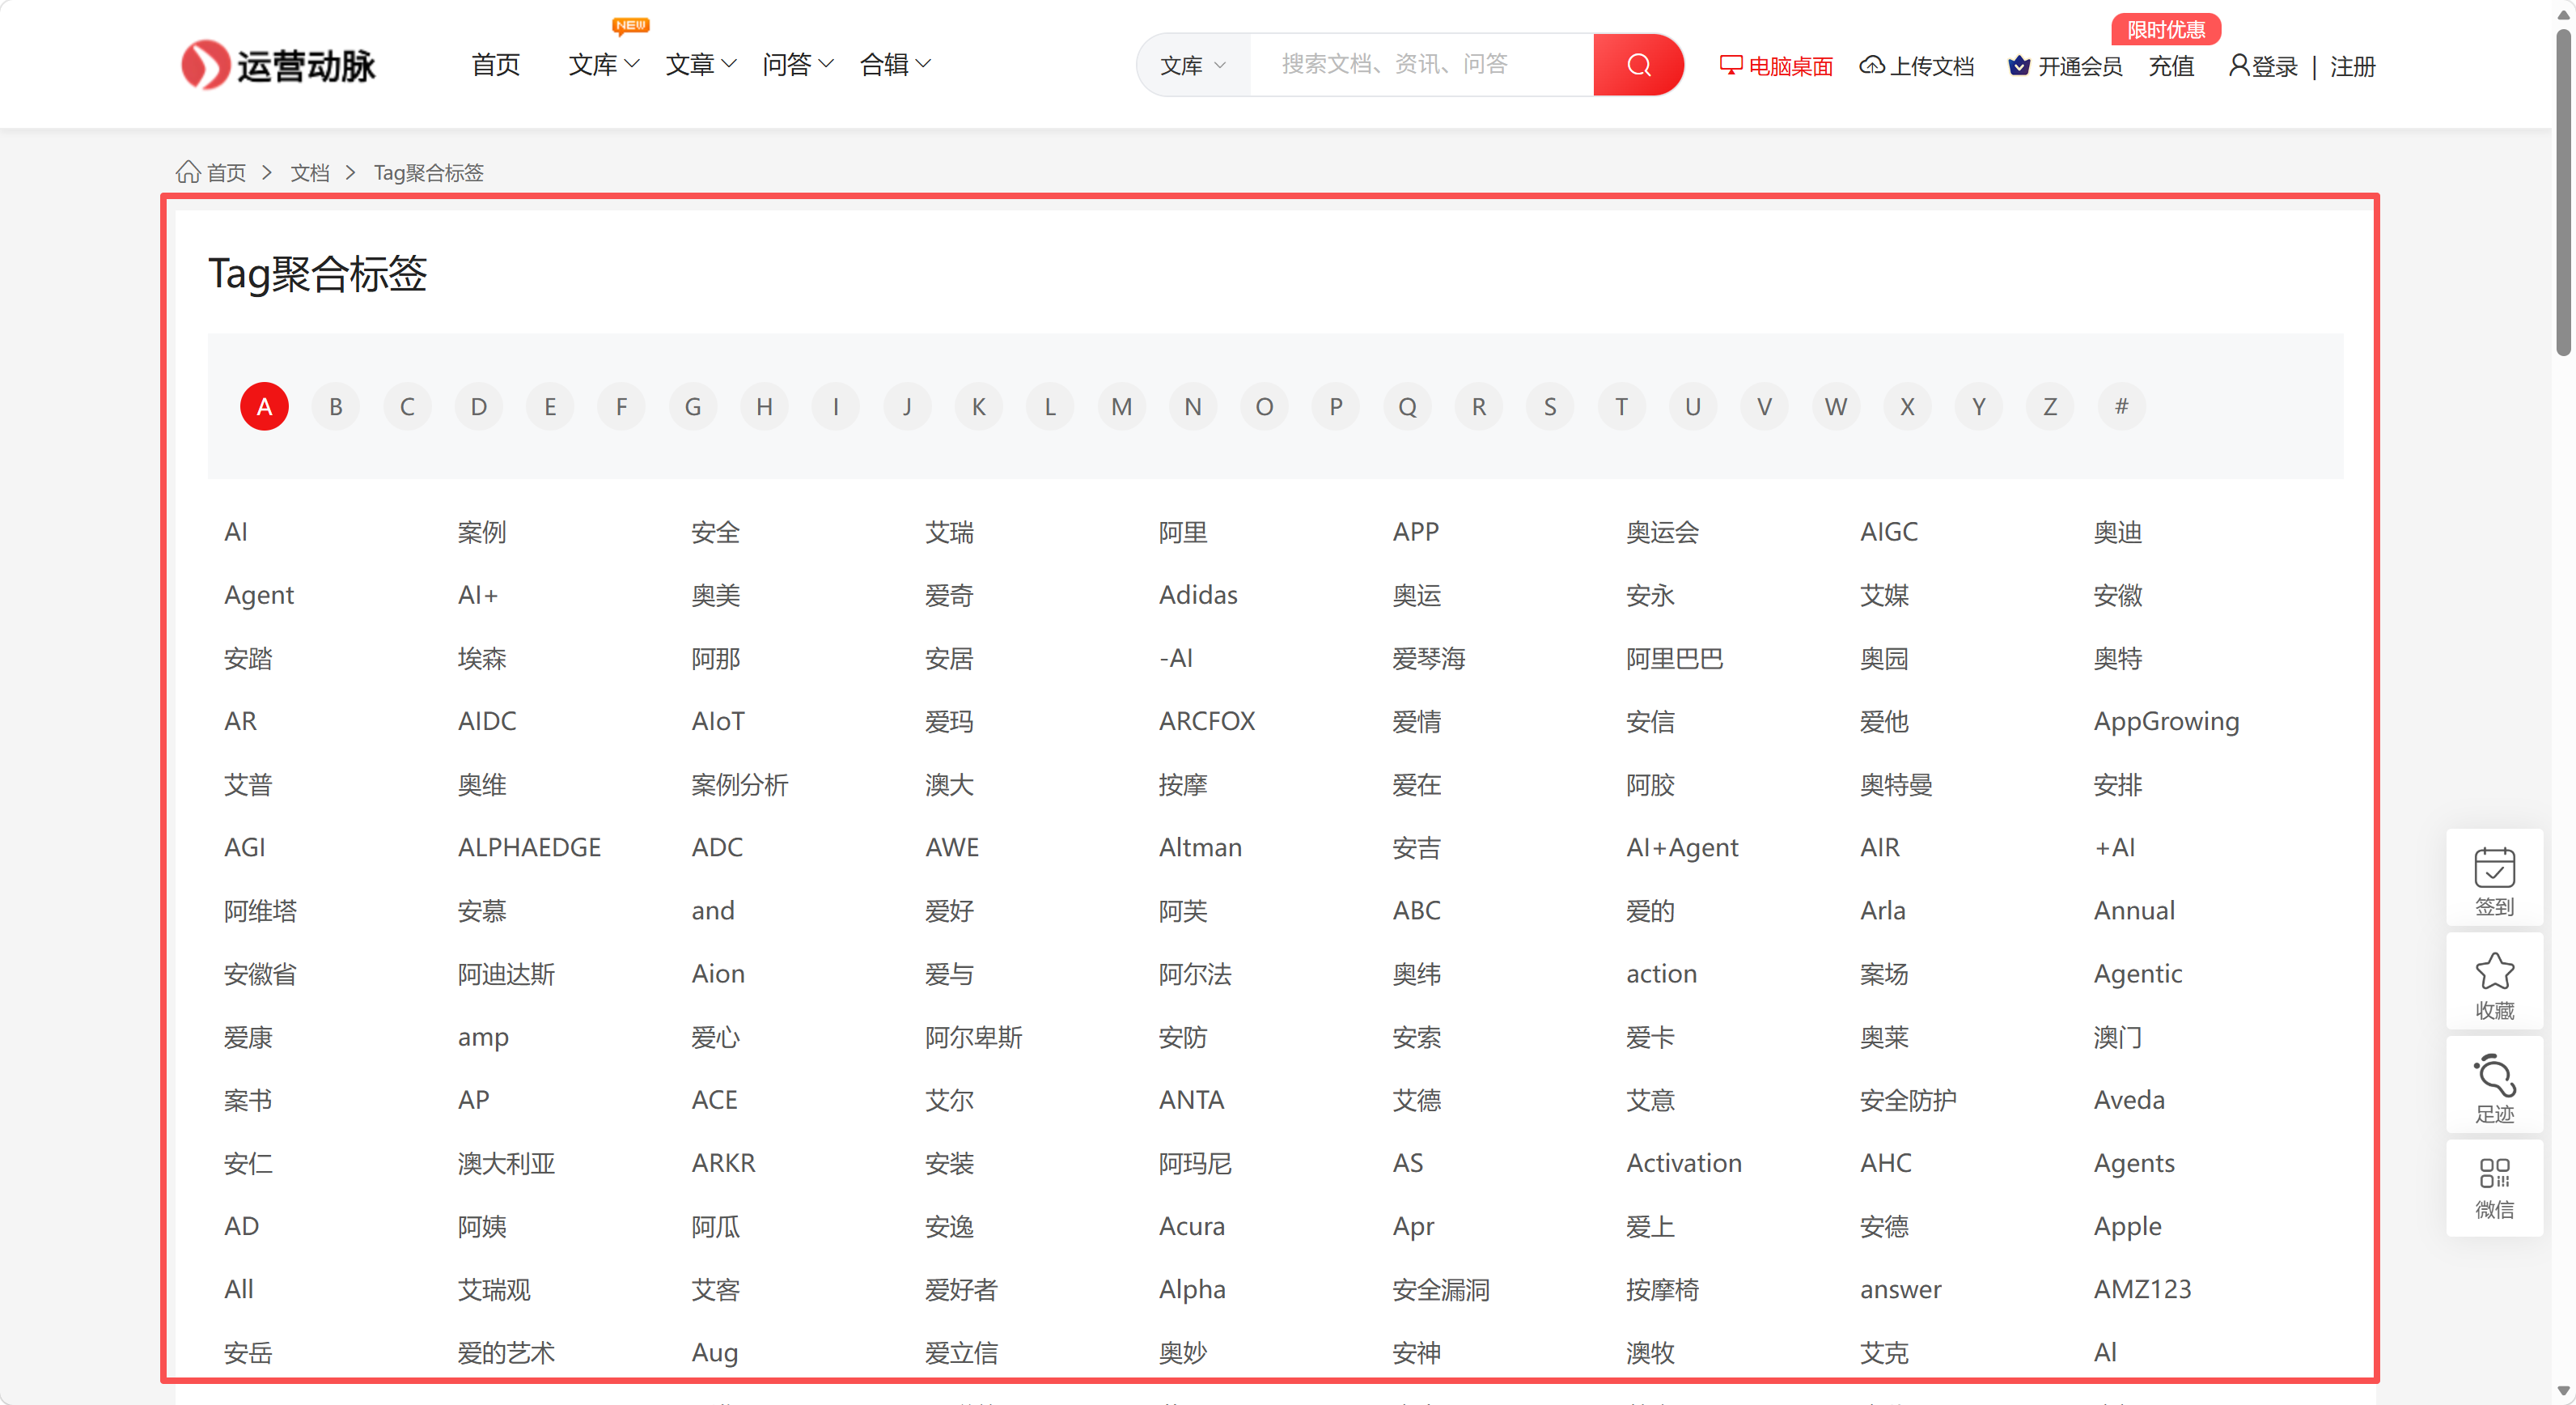Show the 微信 QR code icon

tap(2494, 1172)
